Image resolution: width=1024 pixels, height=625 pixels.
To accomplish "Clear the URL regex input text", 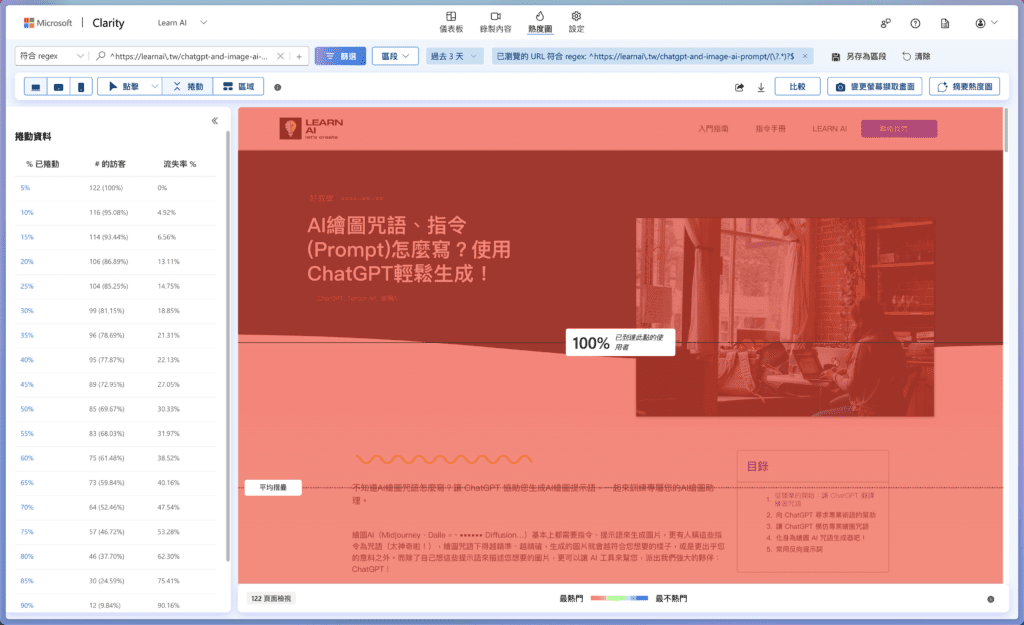I will 281,56.
